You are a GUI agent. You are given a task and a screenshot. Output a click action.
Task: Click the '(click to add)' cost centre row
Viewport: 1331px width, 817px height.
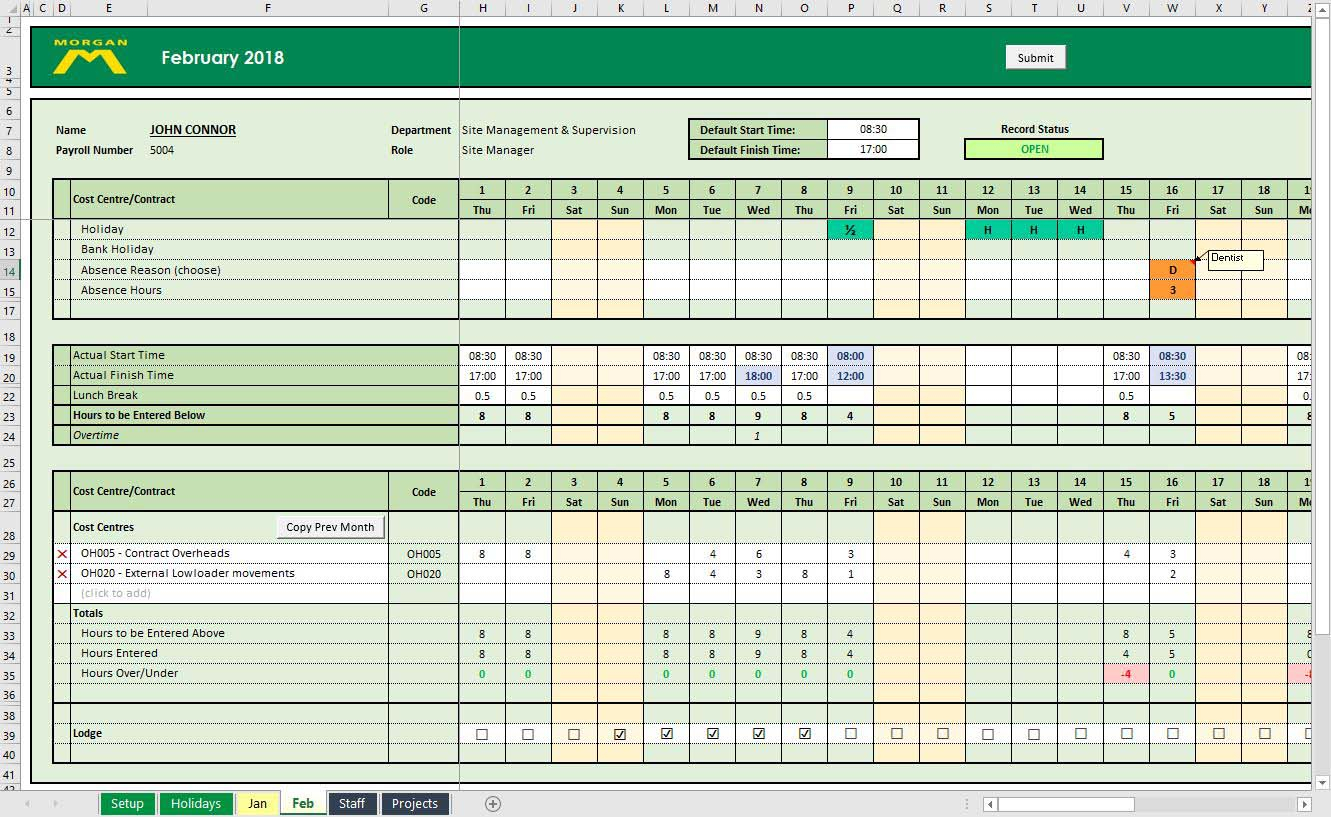[x=230, y=594]
